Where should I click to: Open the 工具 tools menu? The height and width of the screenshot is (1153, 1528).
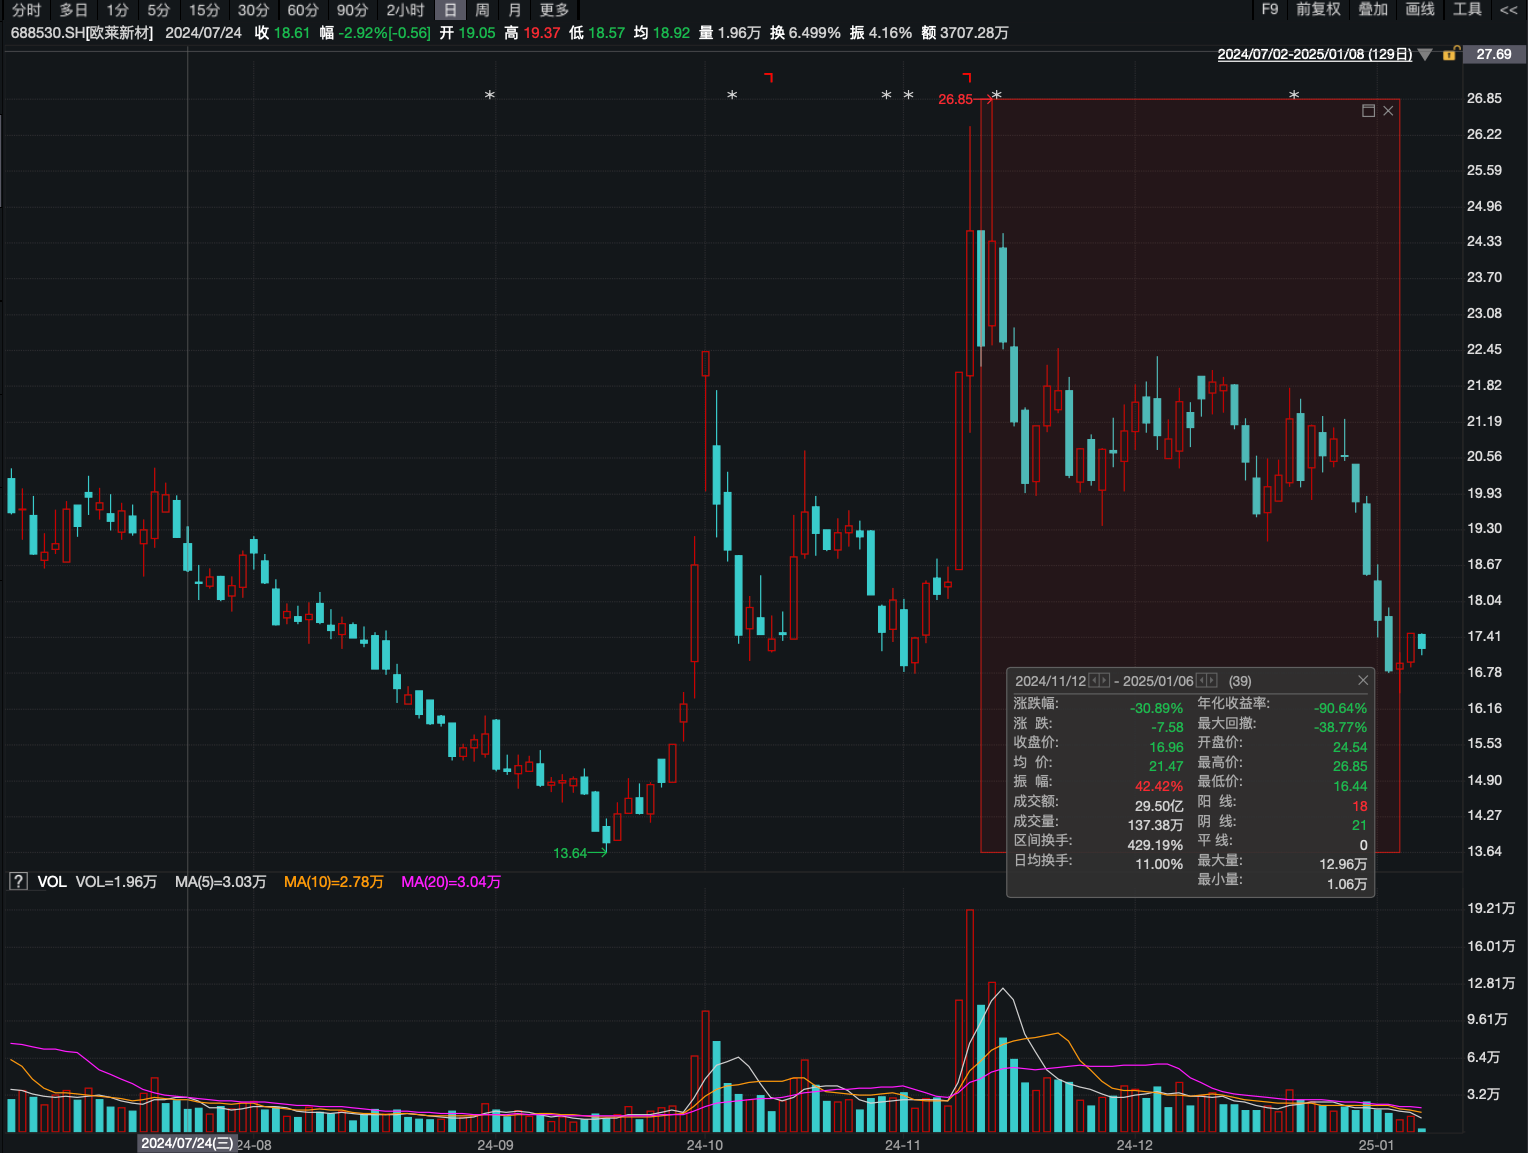coord(1467,9)
